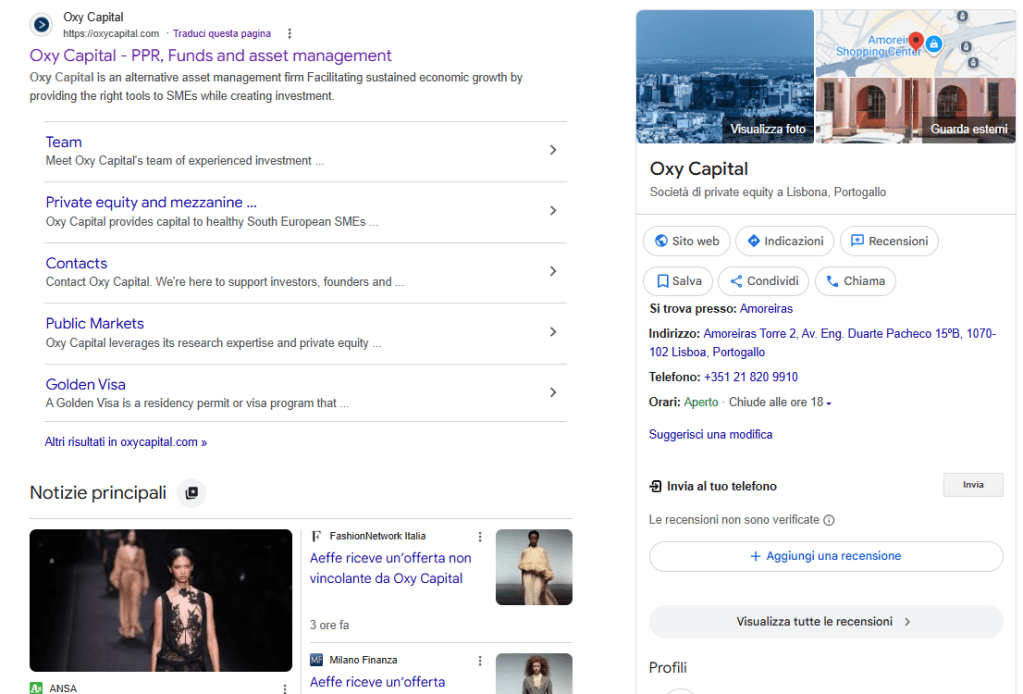Click the Notizie principali collection icon

[x=192, y=493]
